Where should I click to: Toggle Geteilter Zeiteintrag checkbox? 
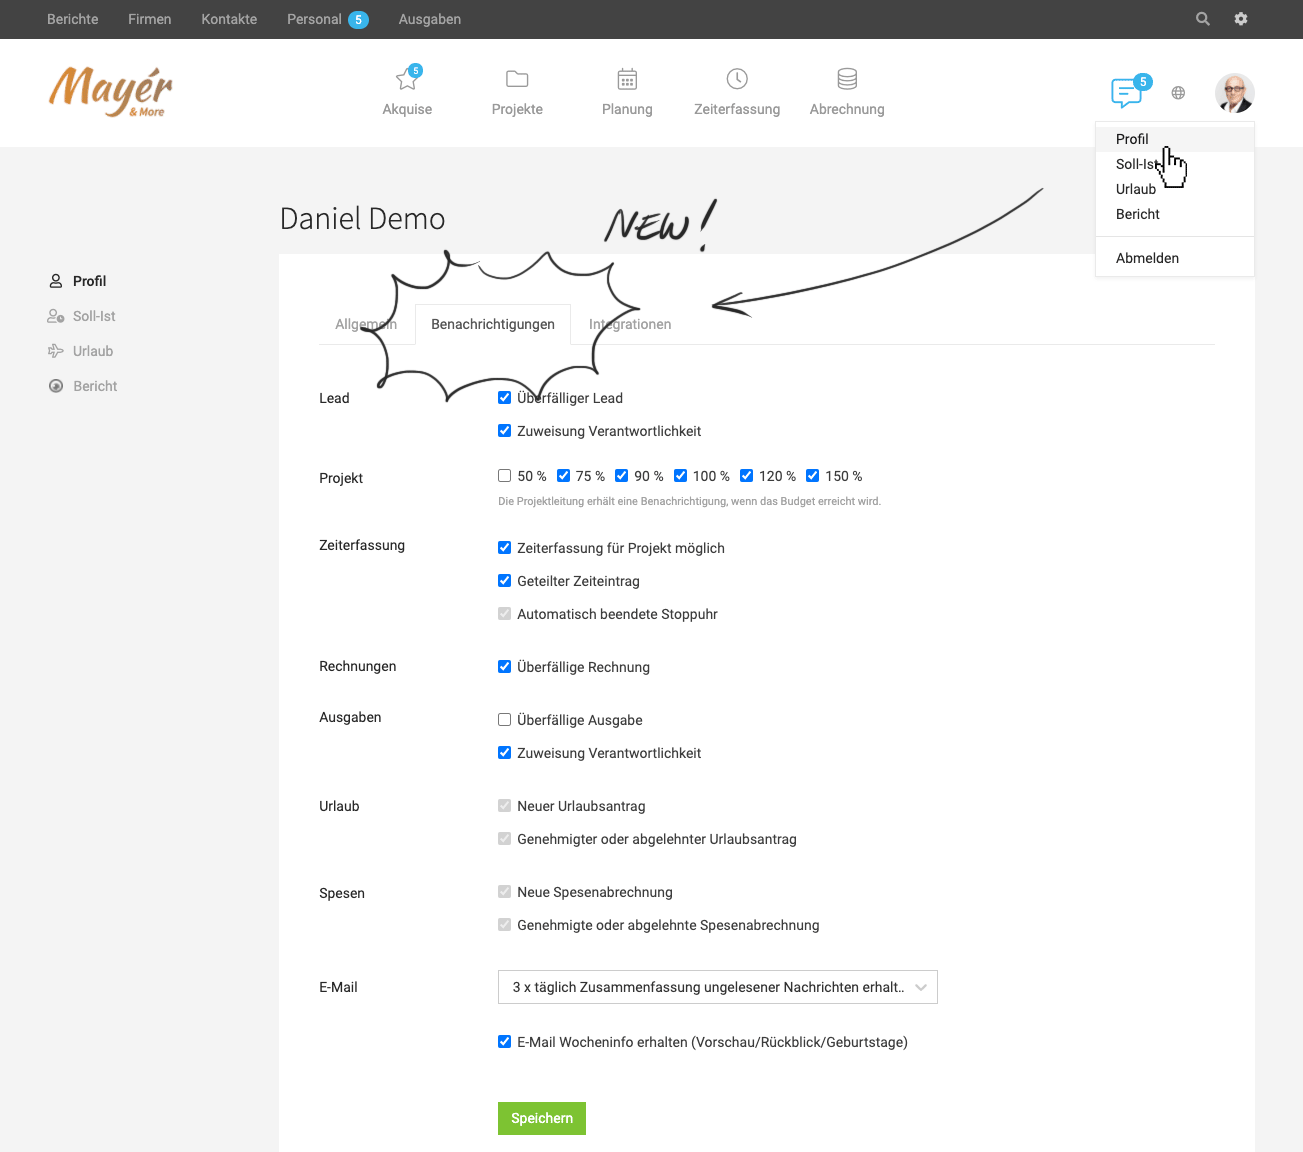point(505,581)
